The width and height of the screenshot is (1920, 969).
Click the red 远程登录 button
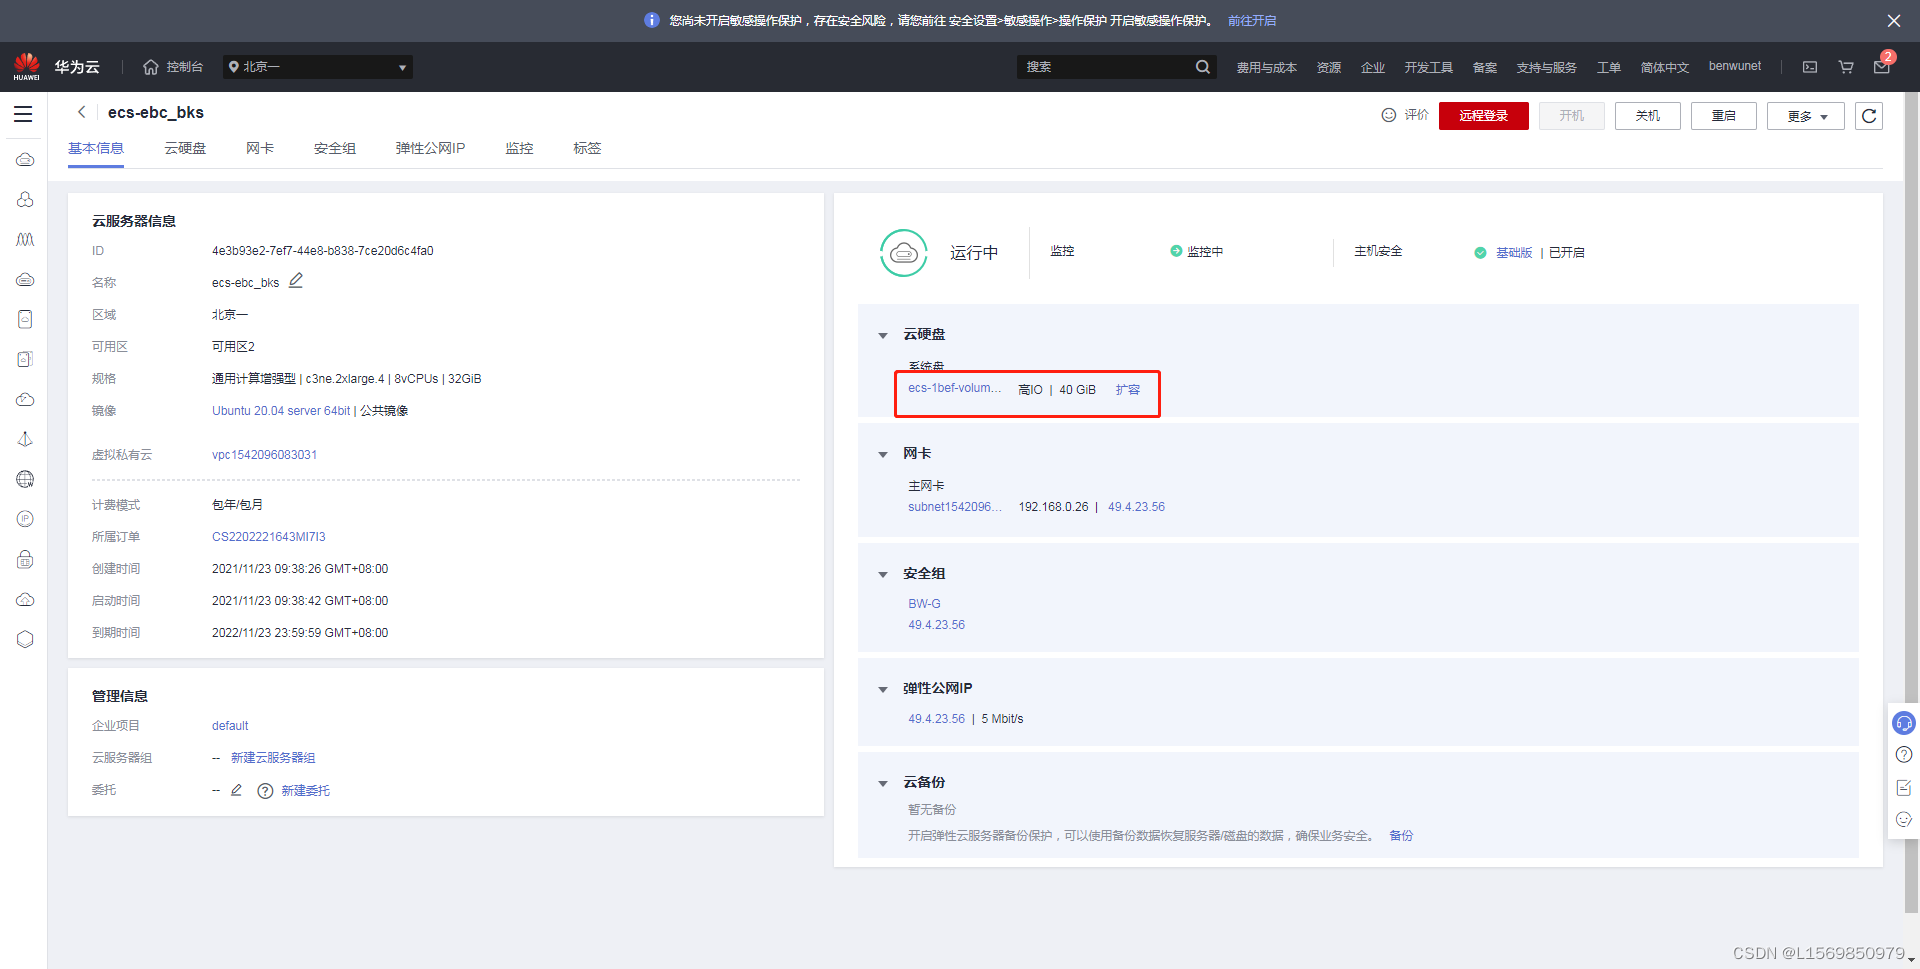click(x=1483, y=116)
